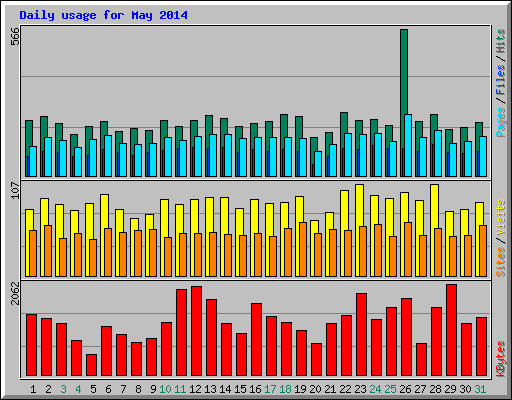Viewport: 512px width, 400px height.
Task: Click day label 13 on the x-axis
Action: pos(210,389)
